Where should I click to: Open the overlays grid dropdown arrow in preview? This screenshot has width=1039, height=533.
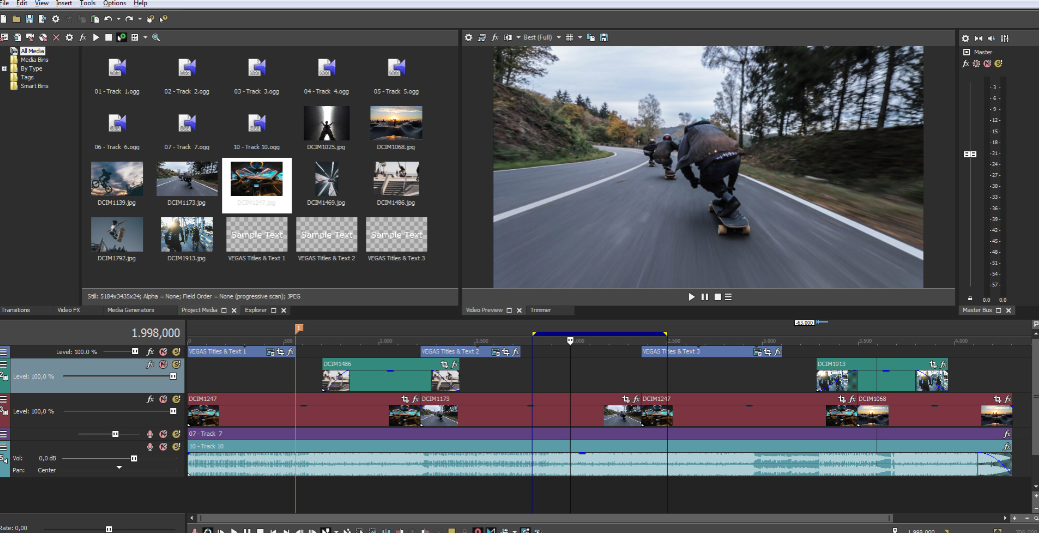pyautogui.click(x=582, y=37)
